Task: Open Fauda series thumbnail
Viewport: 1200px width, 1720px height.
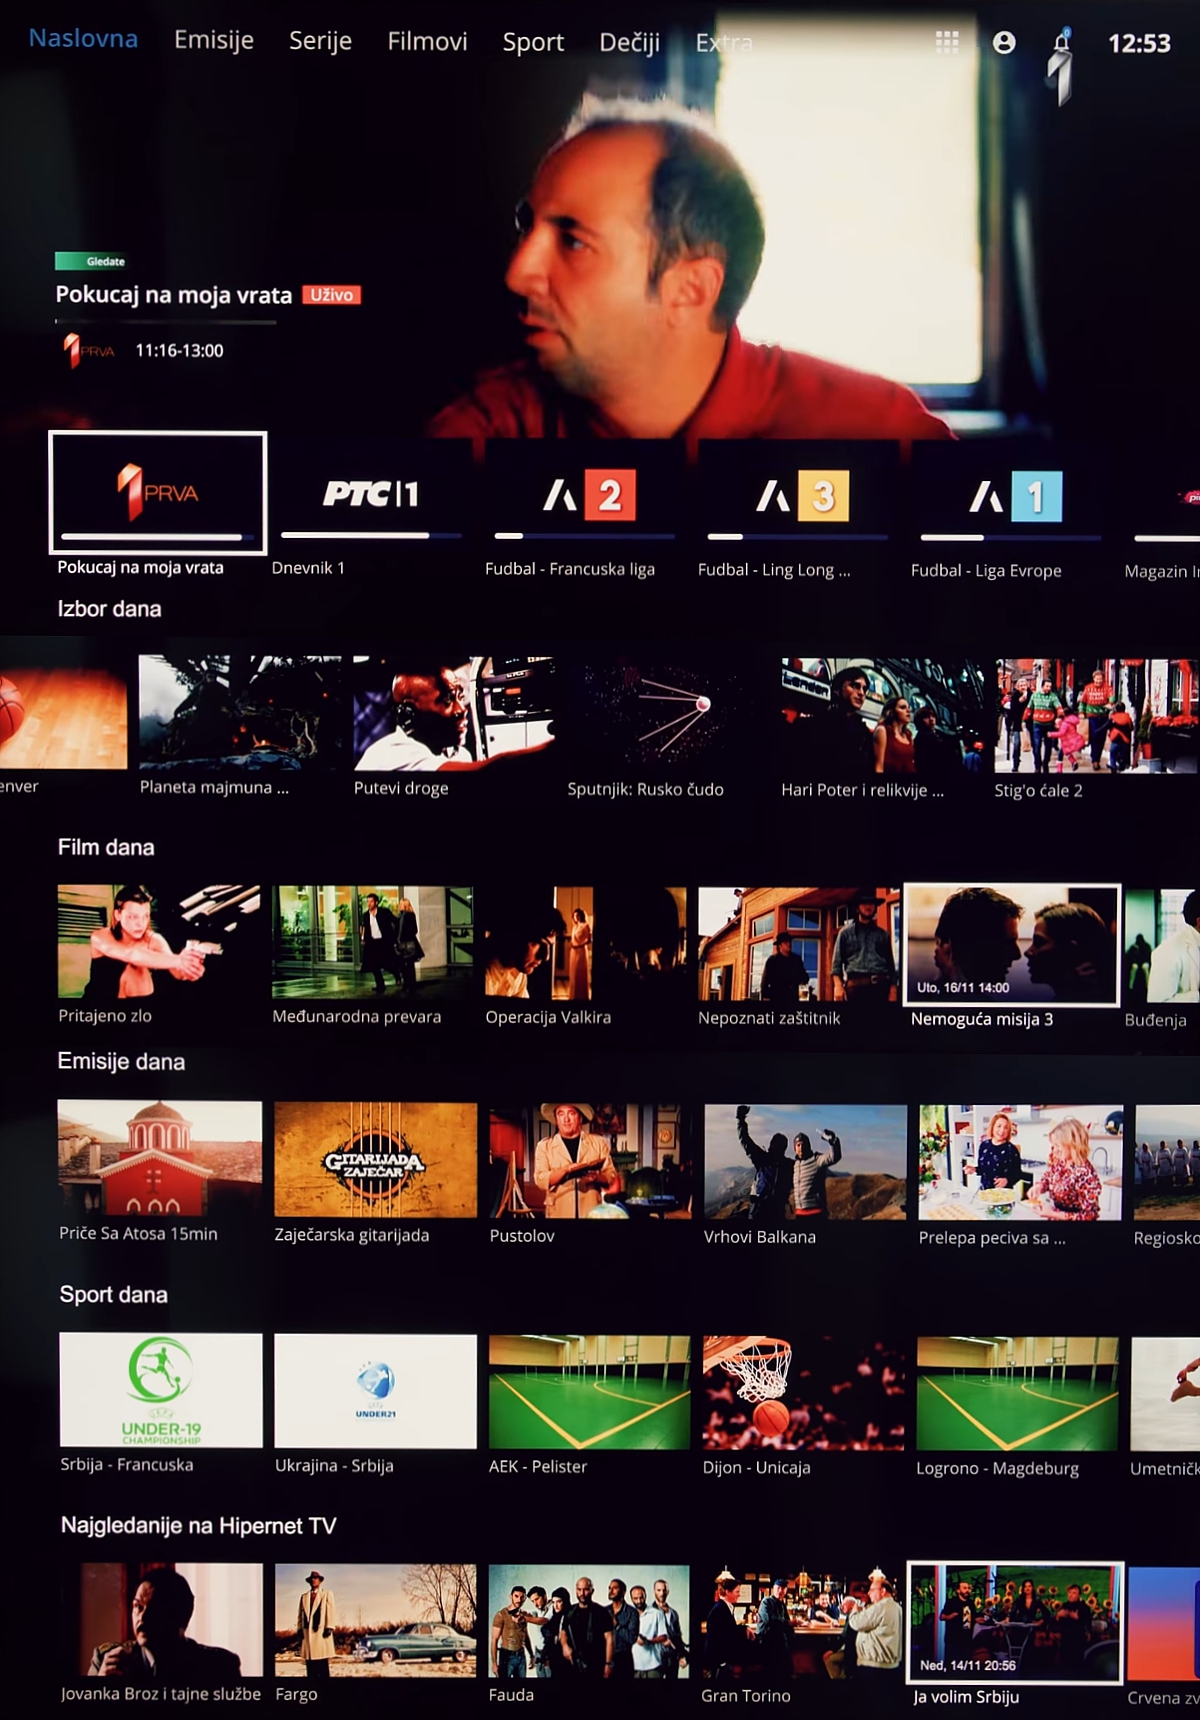Action: click(x=589, y=1622)
